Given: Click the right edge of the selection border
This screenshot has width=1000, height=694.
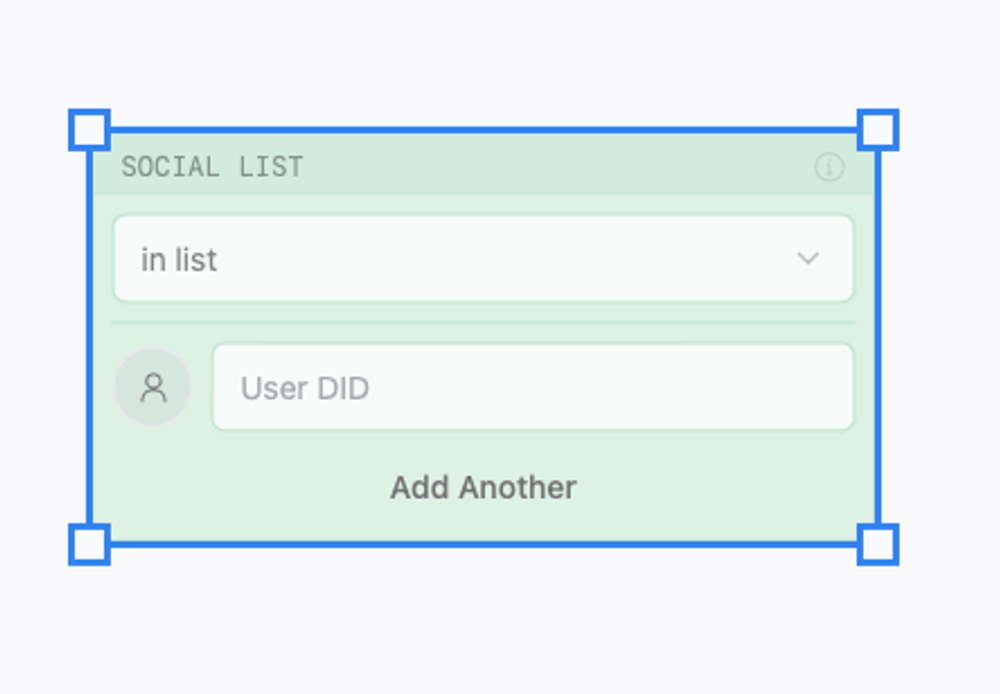Looking at the screenshot, I should (x=877, y=340).
